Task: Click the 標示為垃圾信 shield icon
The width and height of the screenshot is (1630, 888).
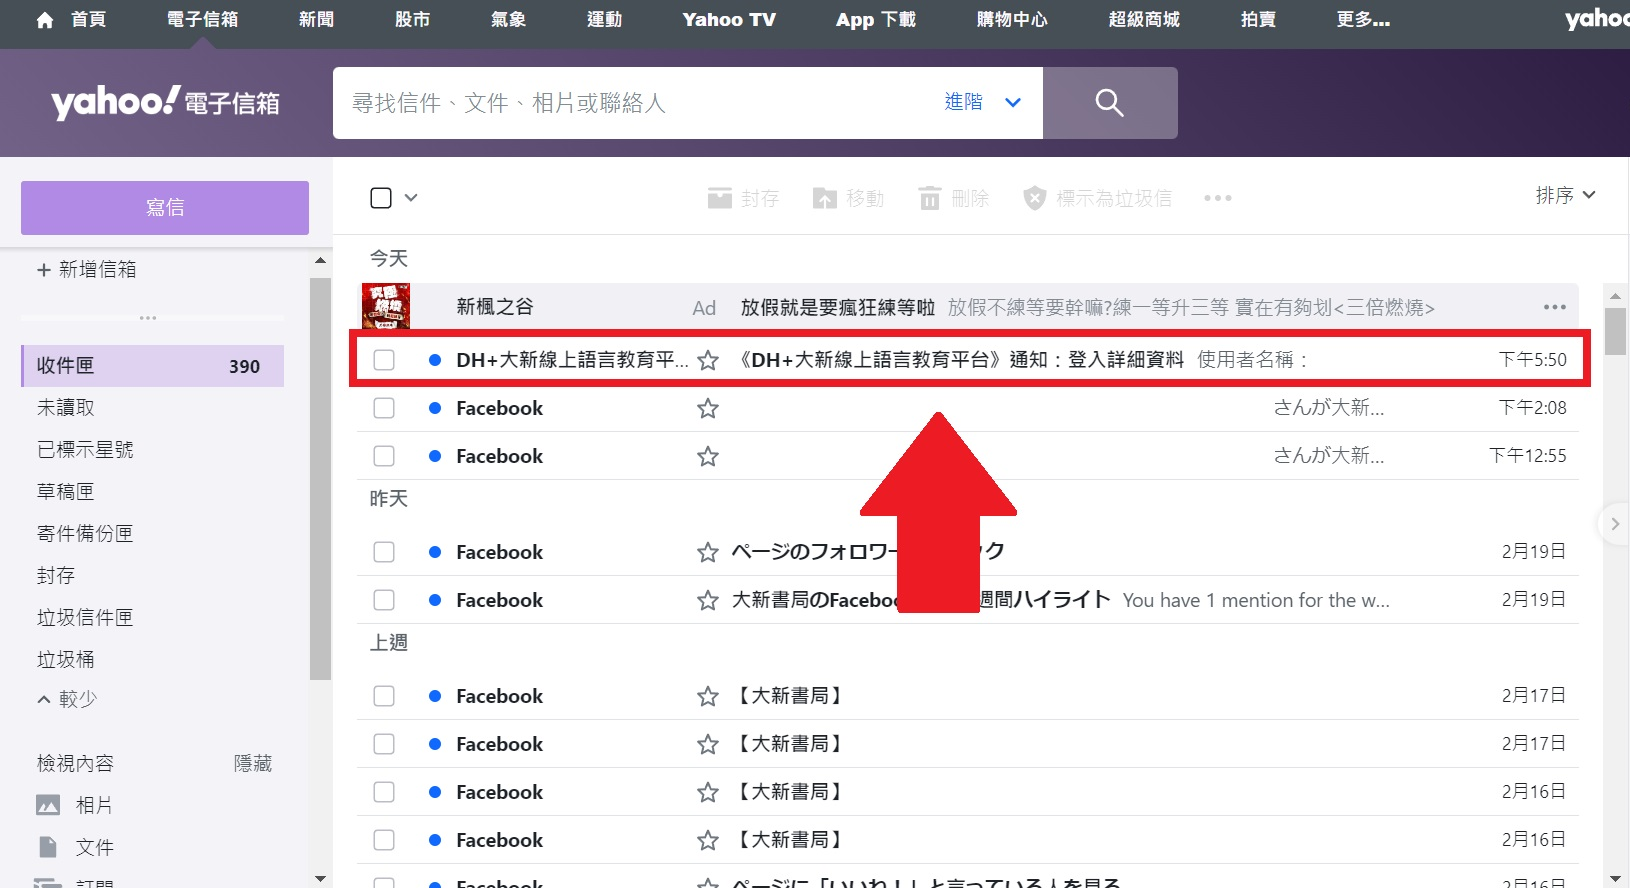Action: coord(1034,198)
